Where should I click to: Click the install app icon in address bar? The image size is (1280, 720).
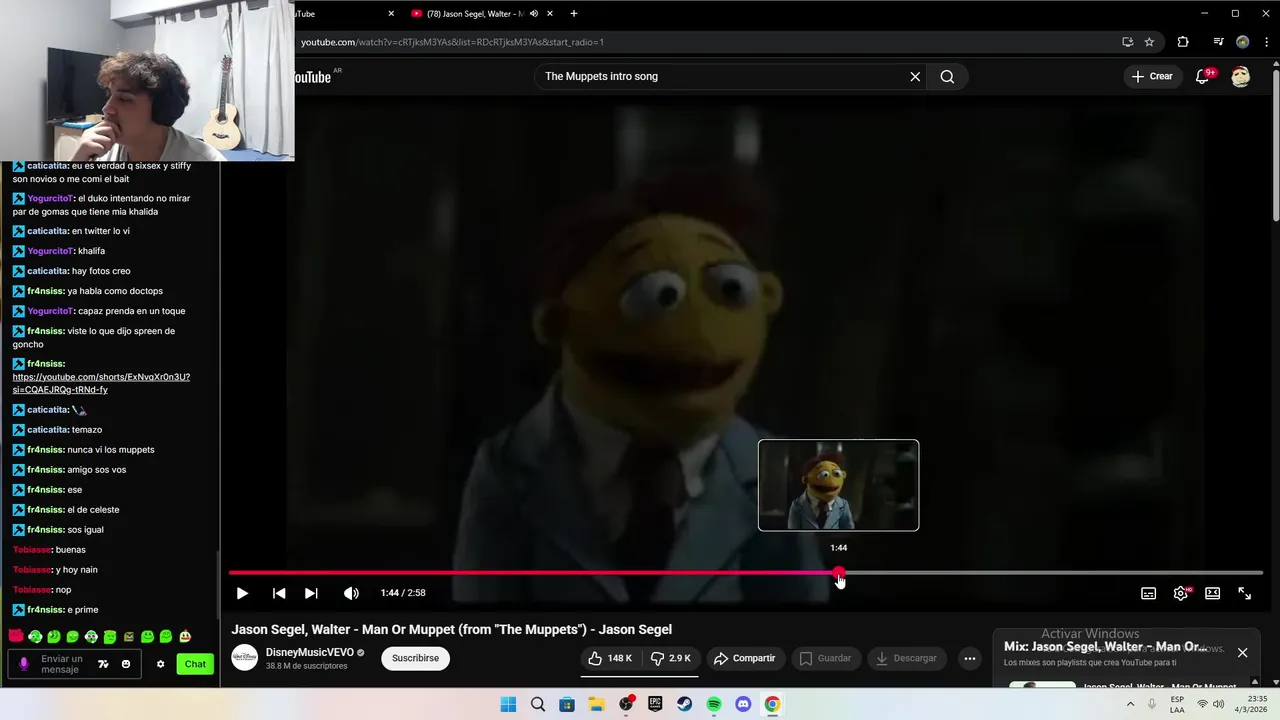[x=1127, y=42]
